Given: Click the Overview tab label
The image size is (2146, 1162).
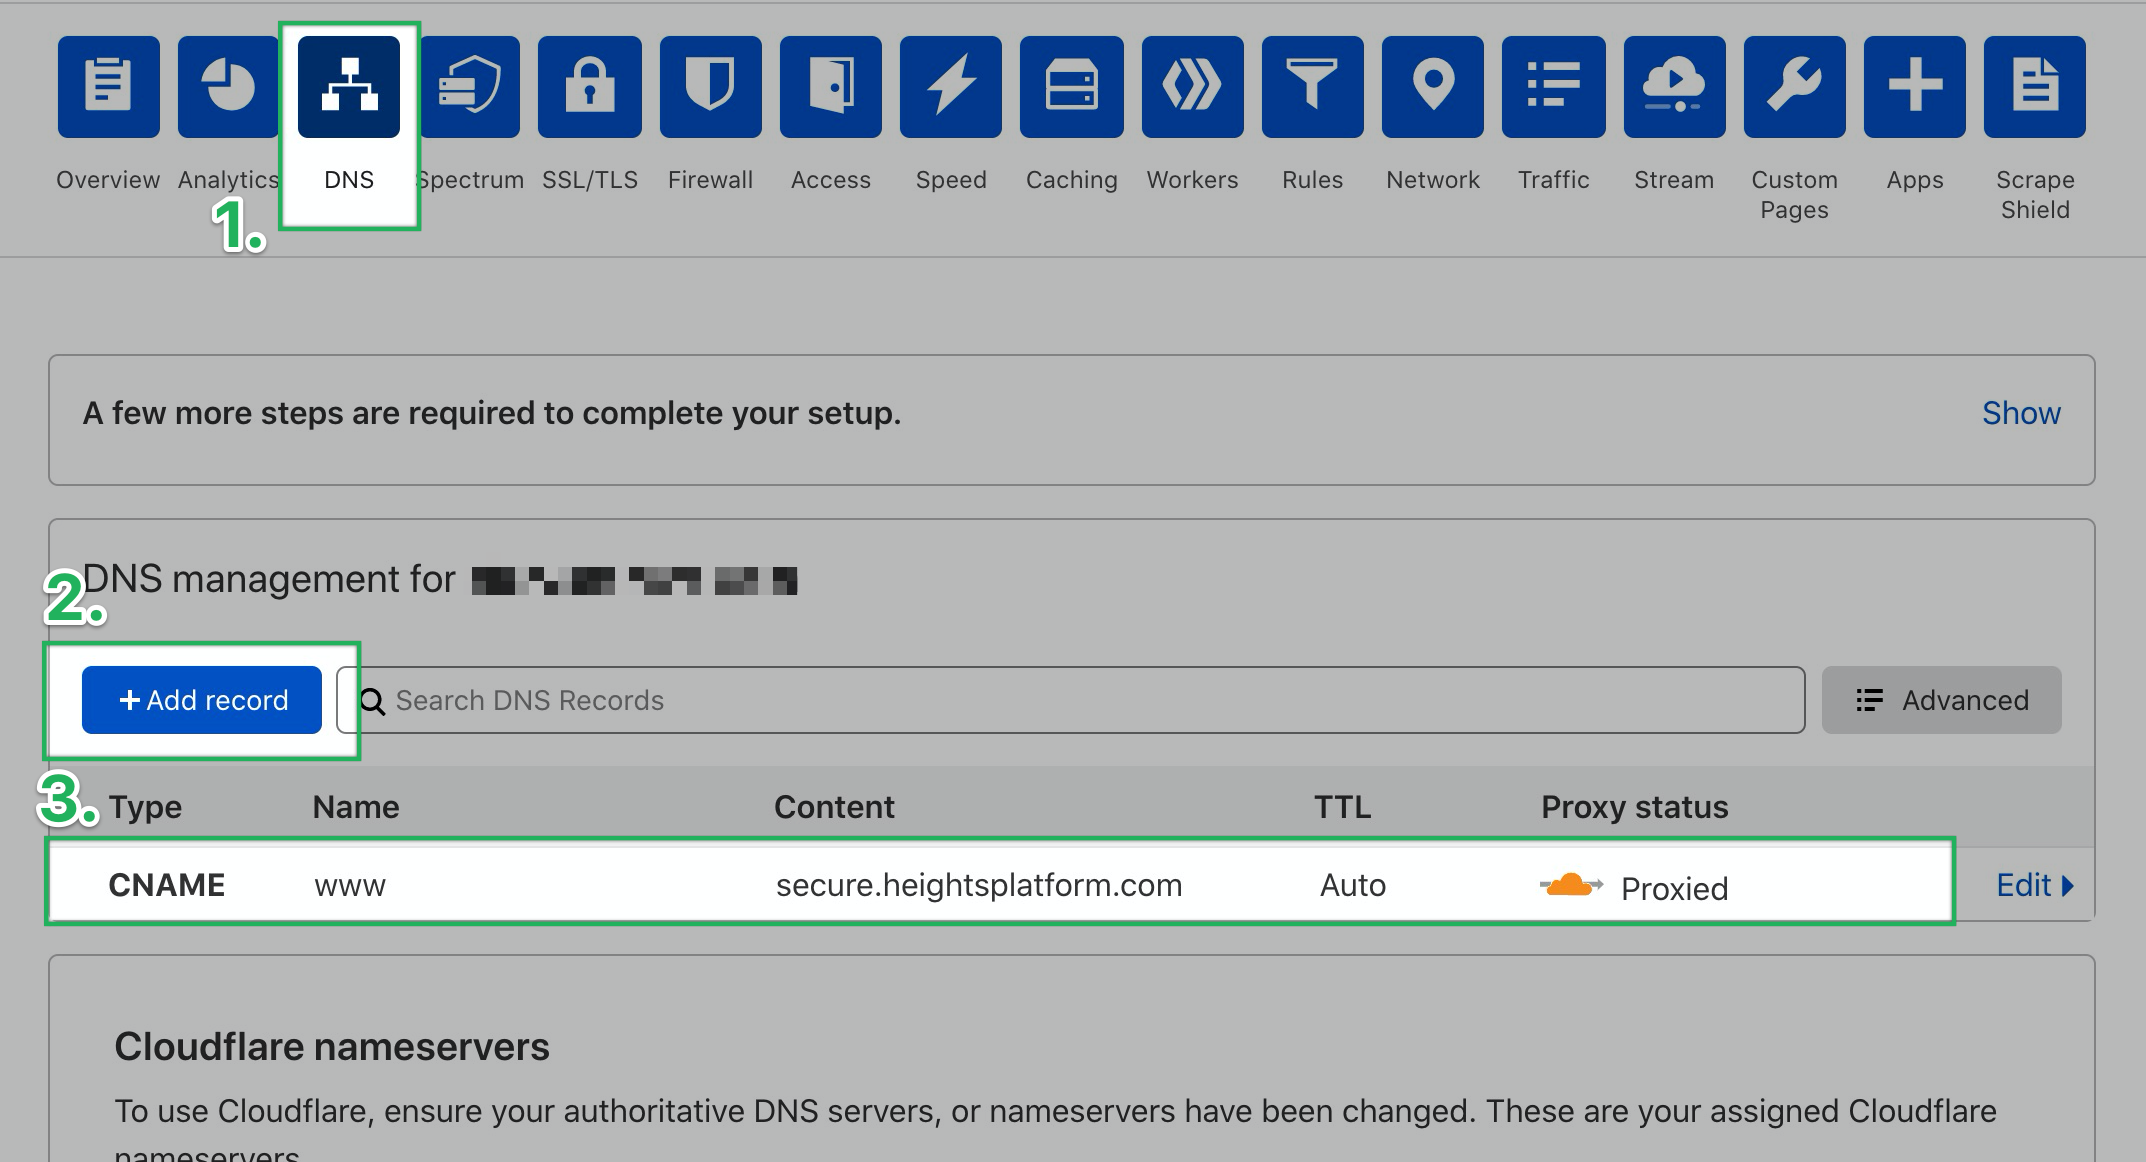Looking at the screenshot, I should point(108,180).
